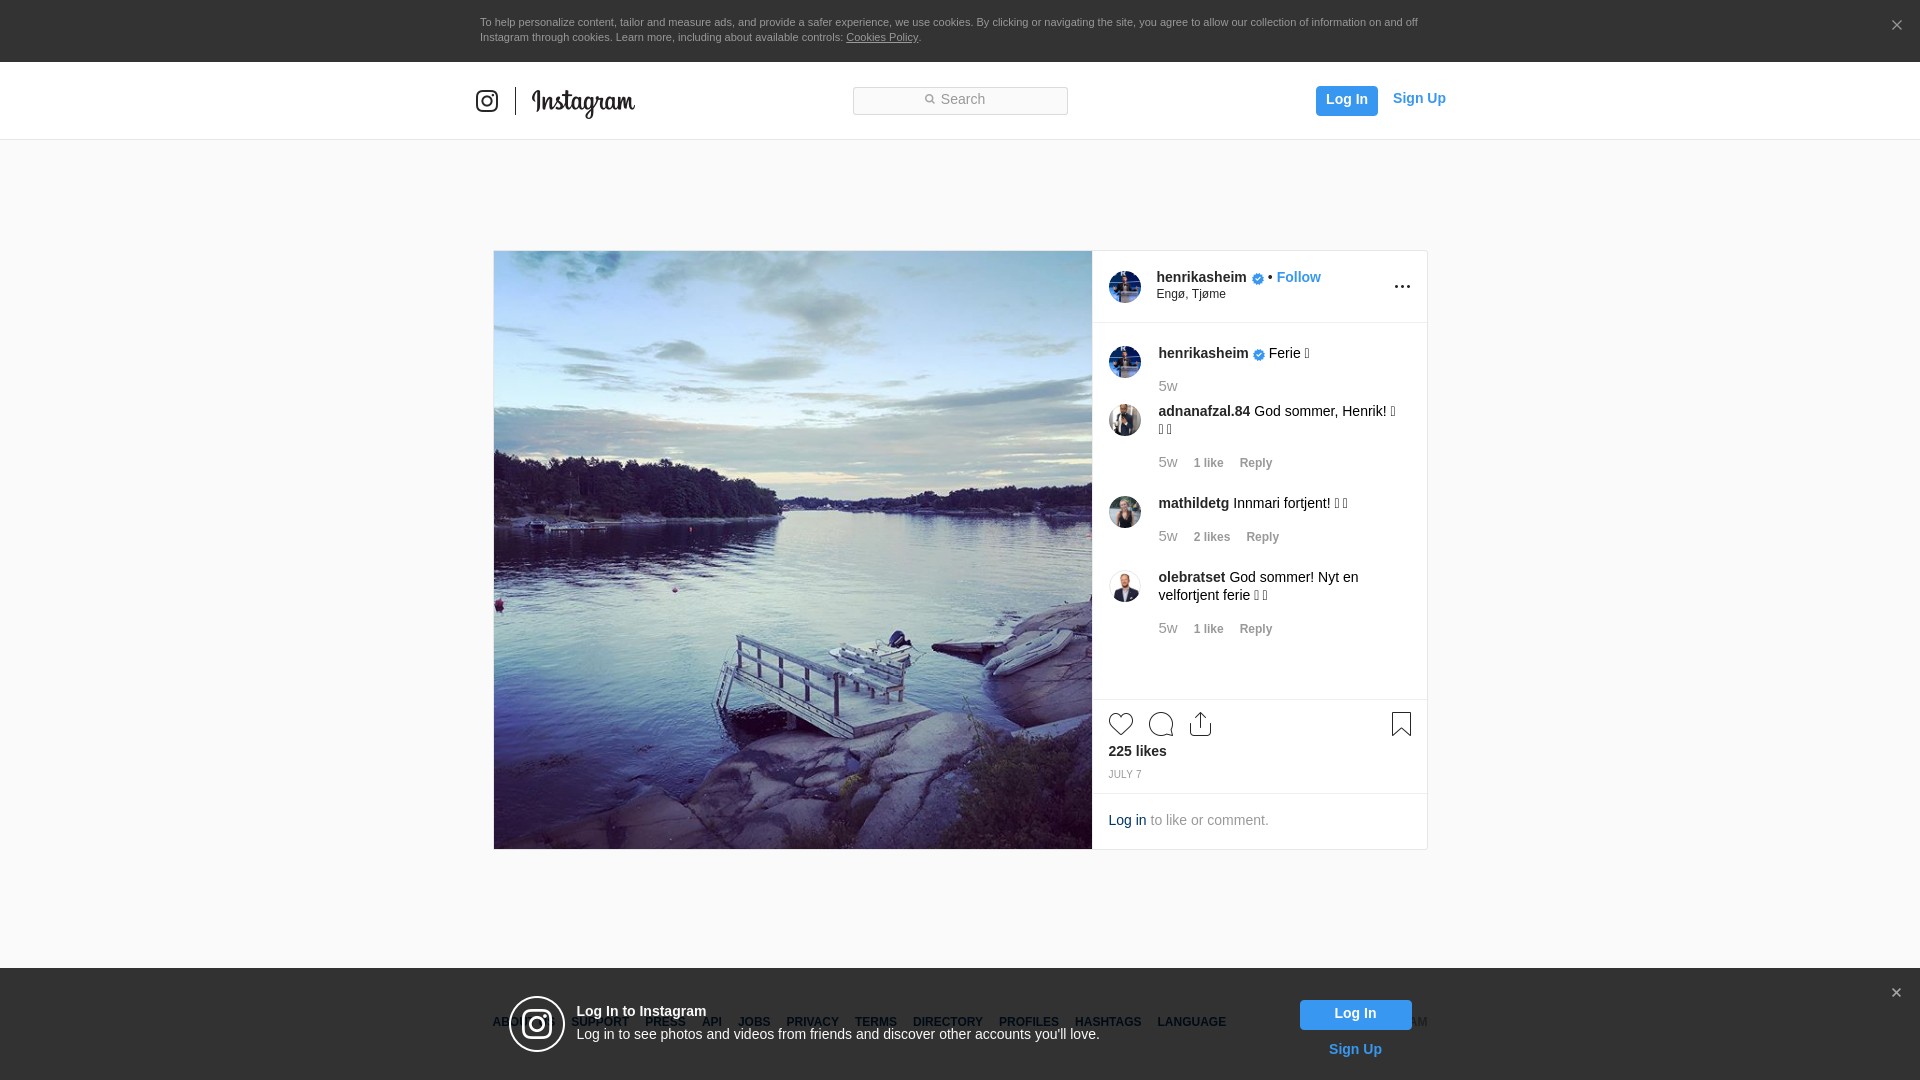Open adnanafzal.84 username link
Image resolution: width=1920 pixels, height=1080 pixels.
[x=1204, y=411]
